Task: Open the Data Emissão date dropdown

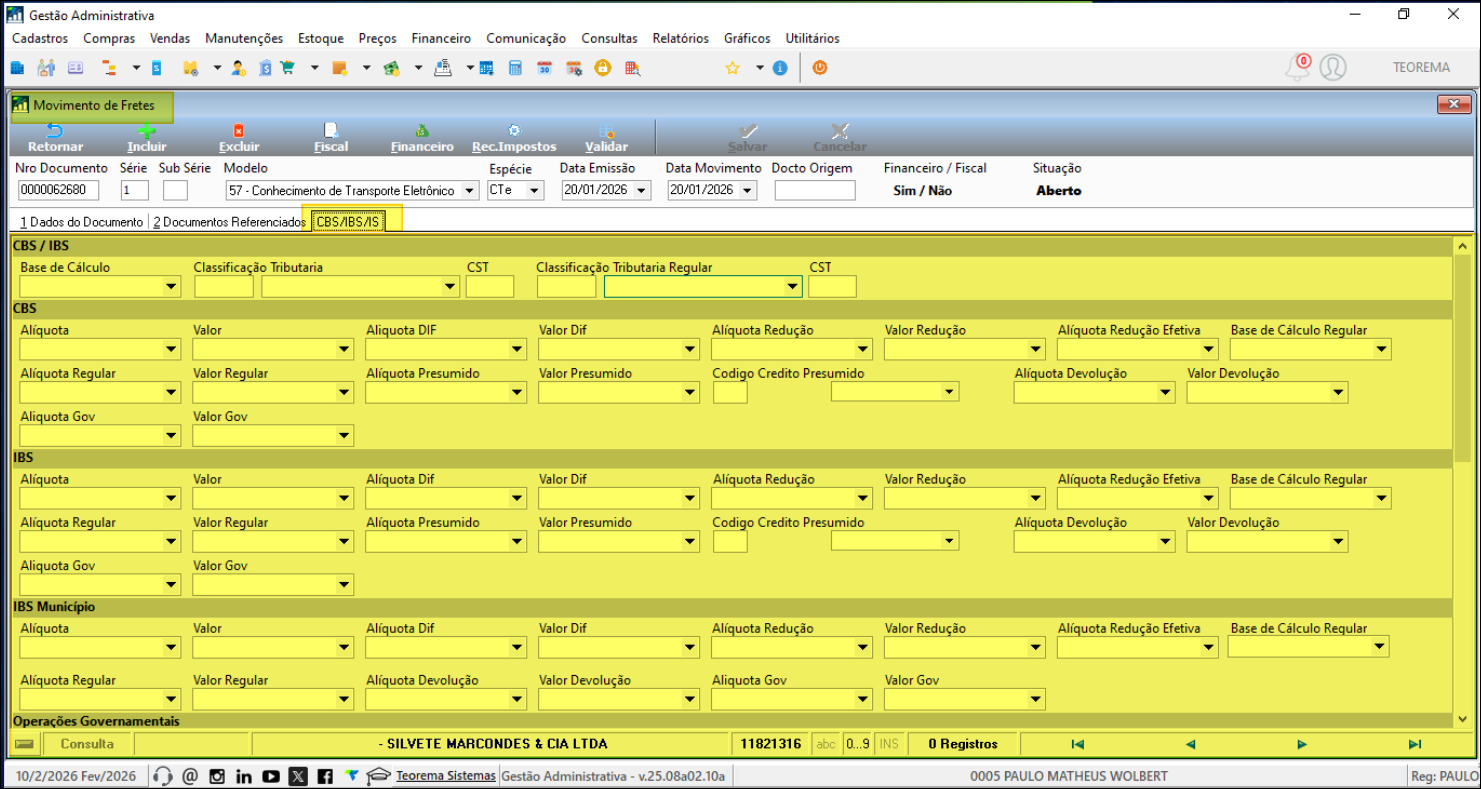Action: 641,191
